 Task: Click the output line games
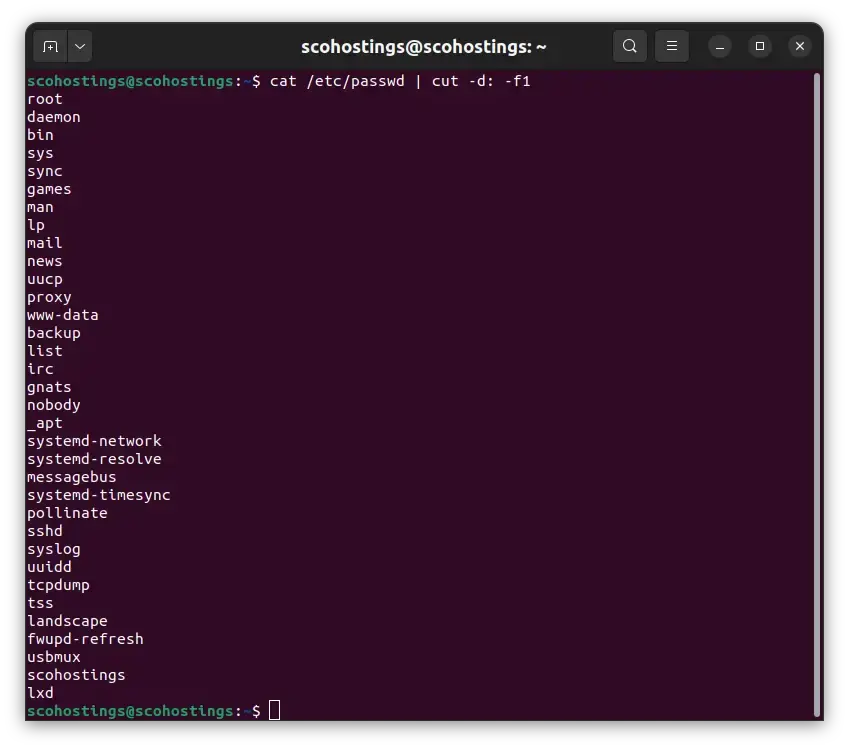tap(49, 189)
